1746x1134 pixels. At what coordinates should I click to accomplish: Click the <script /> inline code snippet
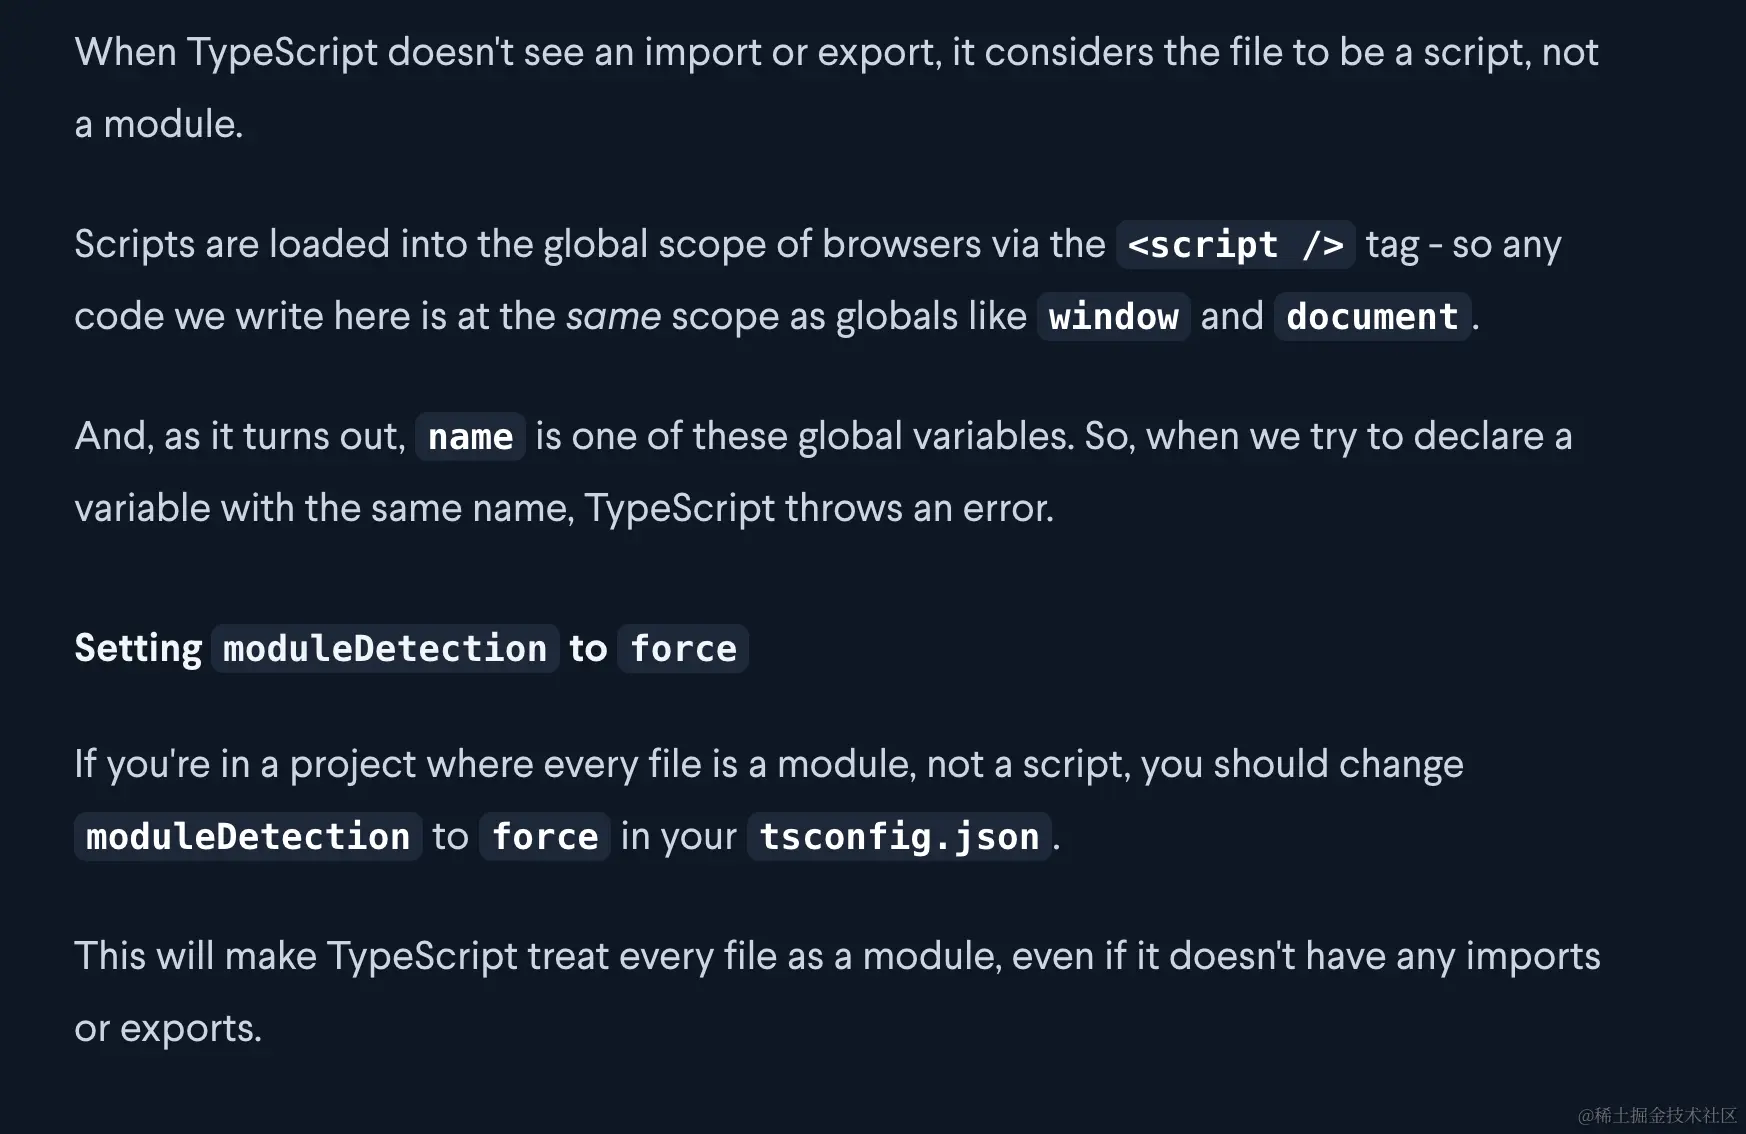[1235, 245]
